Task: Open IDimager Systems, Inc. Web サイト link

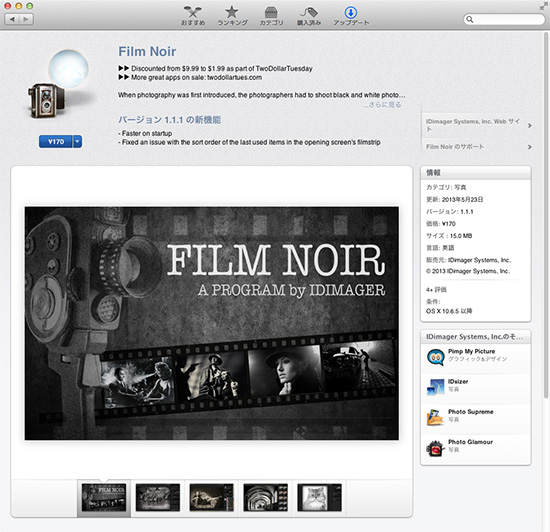Action: pos(473,125)
